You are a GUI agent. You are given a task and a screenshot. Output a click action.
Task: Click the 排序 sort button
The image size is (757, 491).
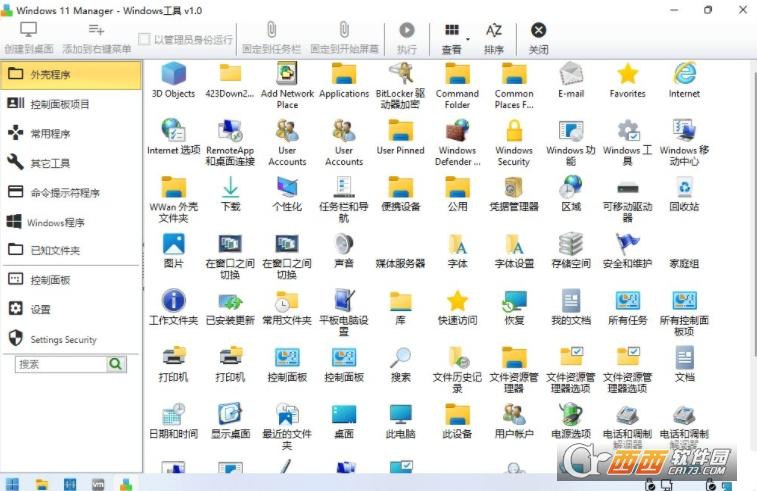pyautogui.click(x=493, y=38)
